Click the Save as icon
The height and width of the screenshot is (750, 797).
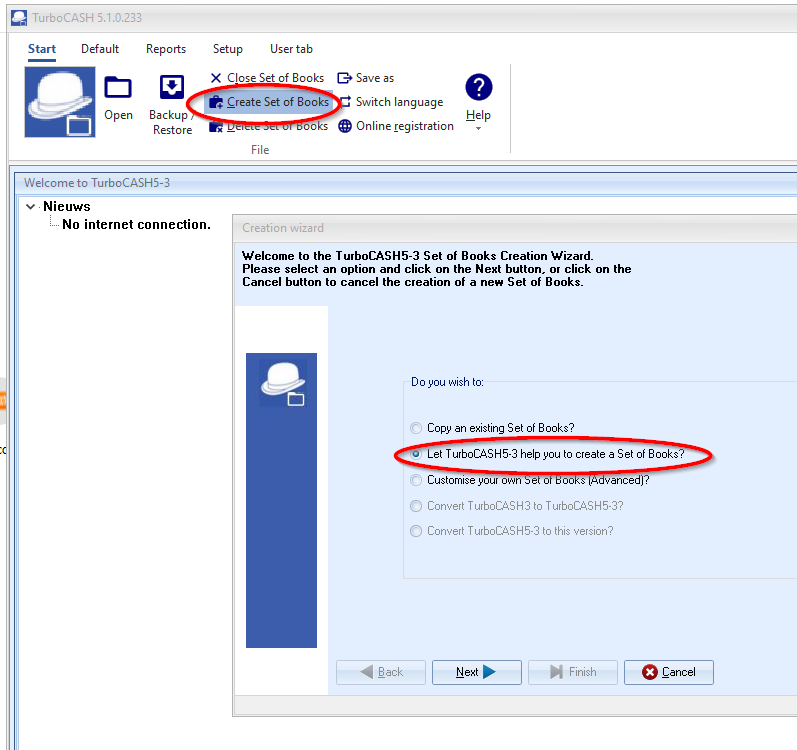(x=345, y=78)
